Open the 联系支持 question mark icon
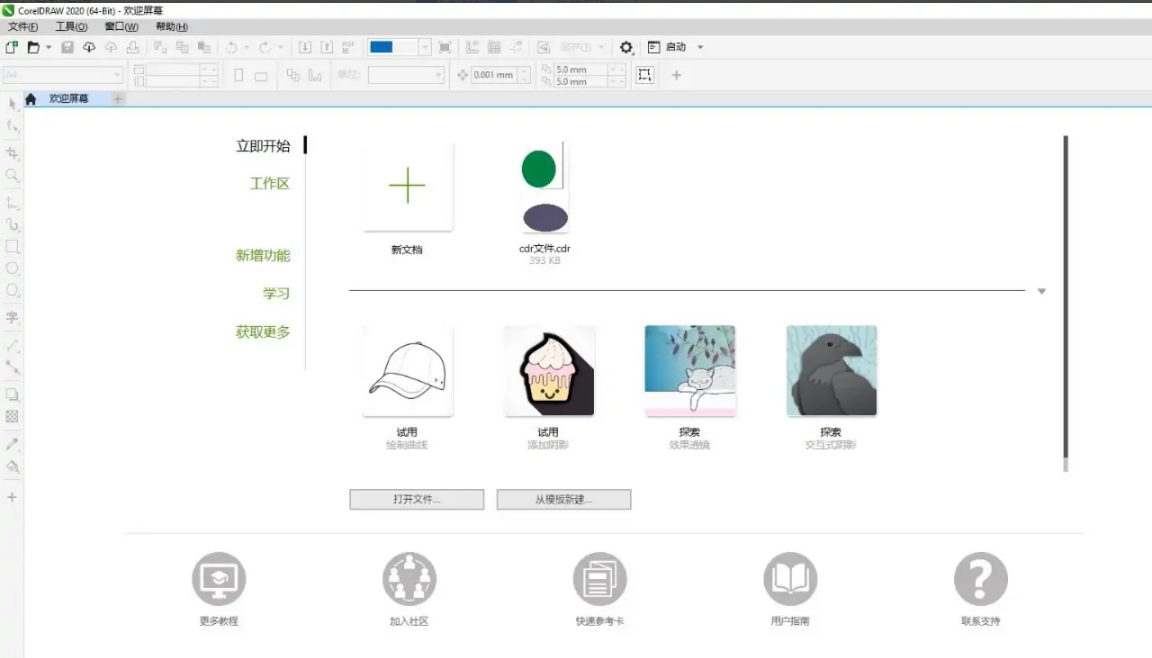Screen dimensions: 1152x658 [980, 579]
